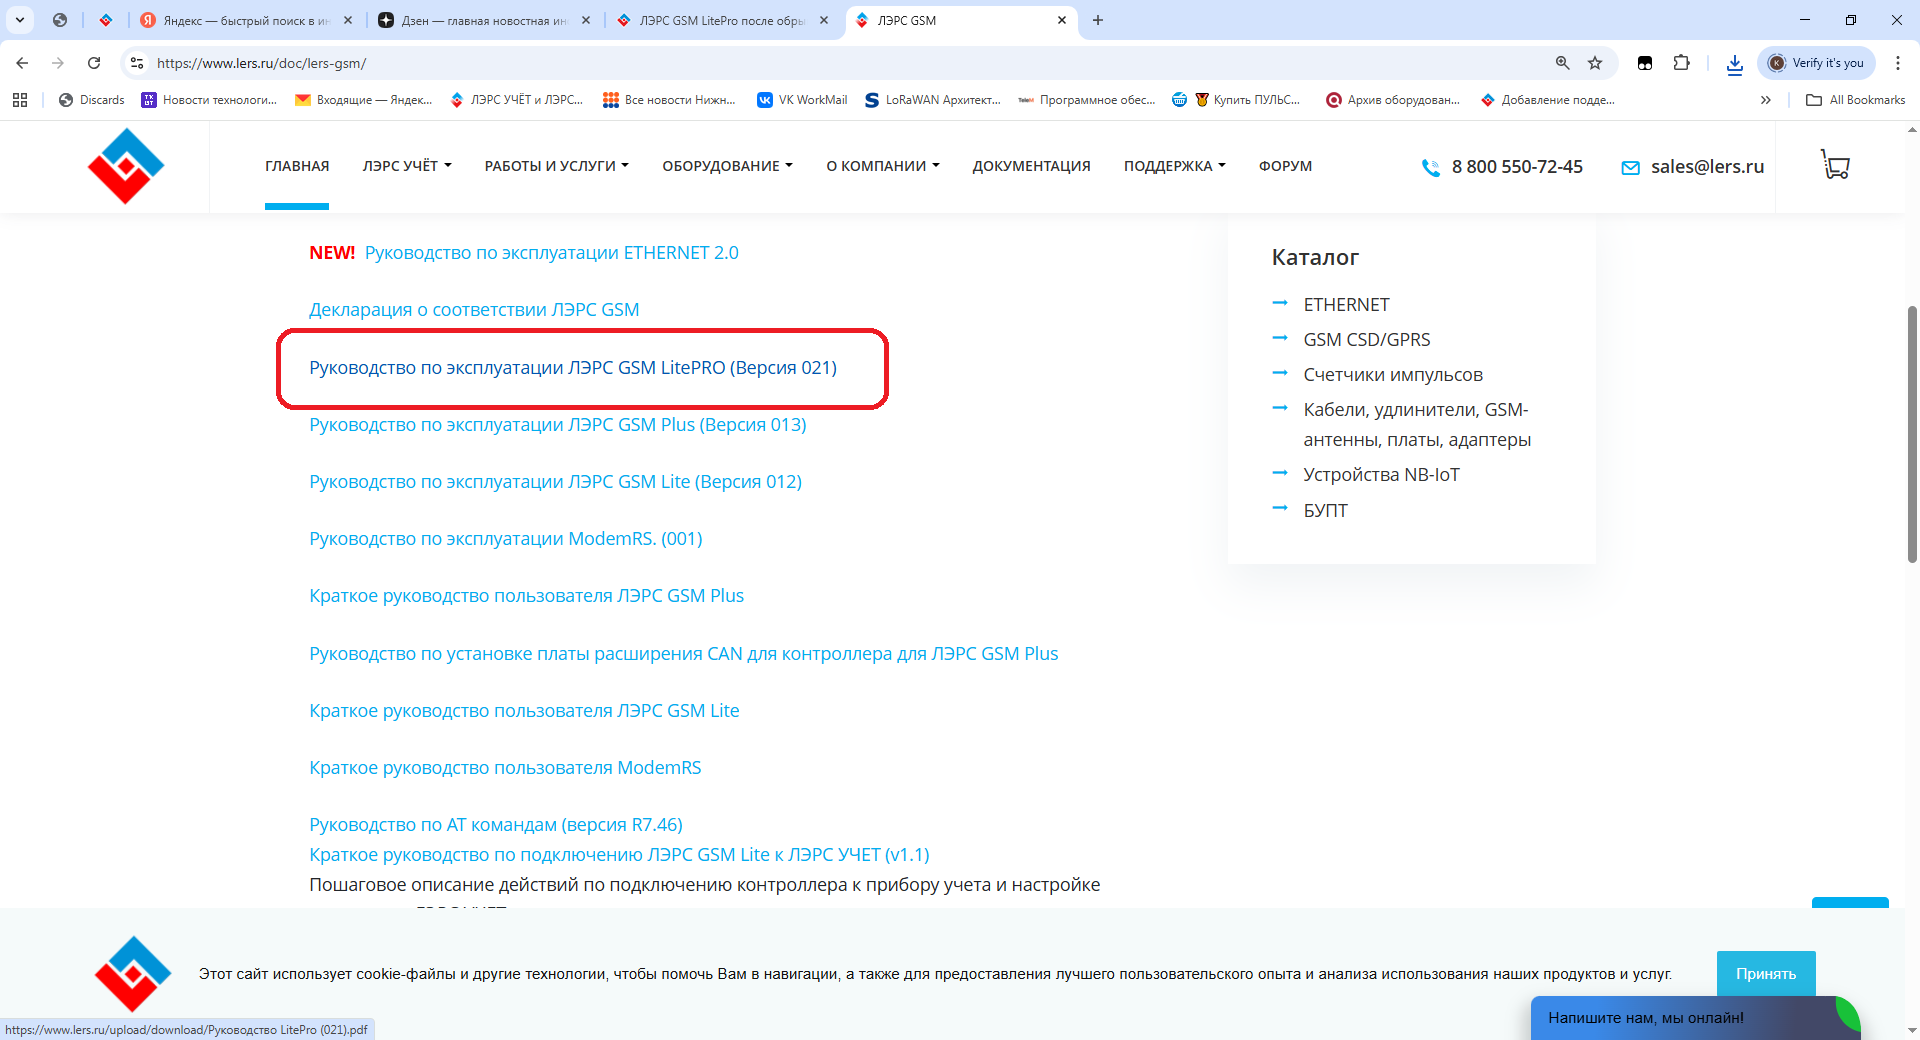
Task: Open the Chrome three-dot menu
Action: 1897,63
